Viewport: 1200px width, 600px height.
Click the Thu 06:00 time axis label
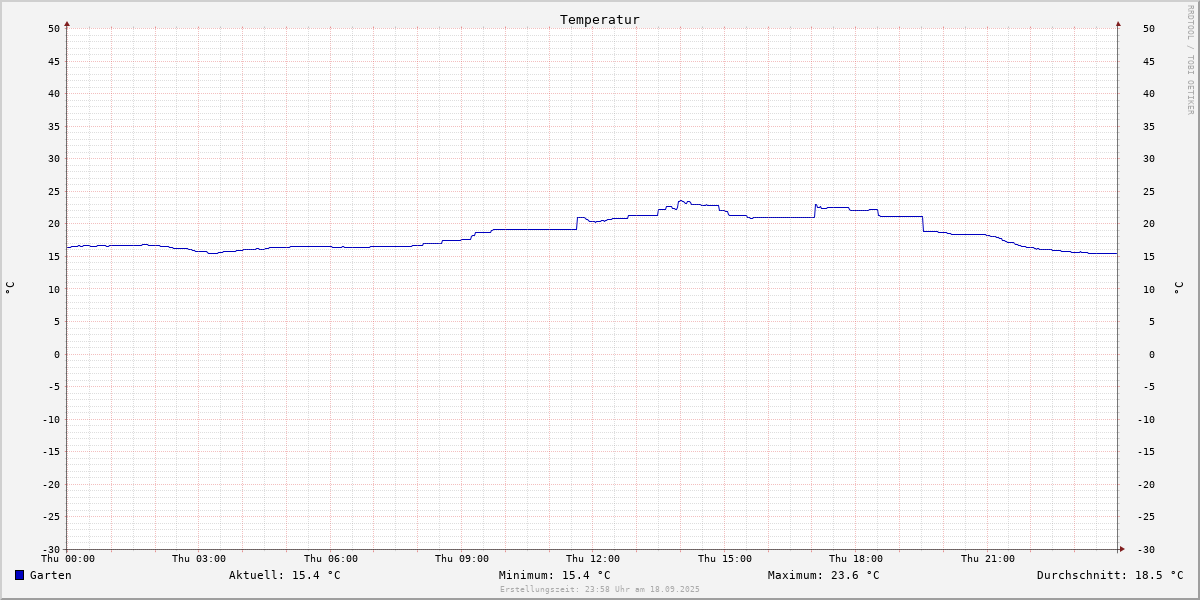pyautogui.click(x=330, y=559)
